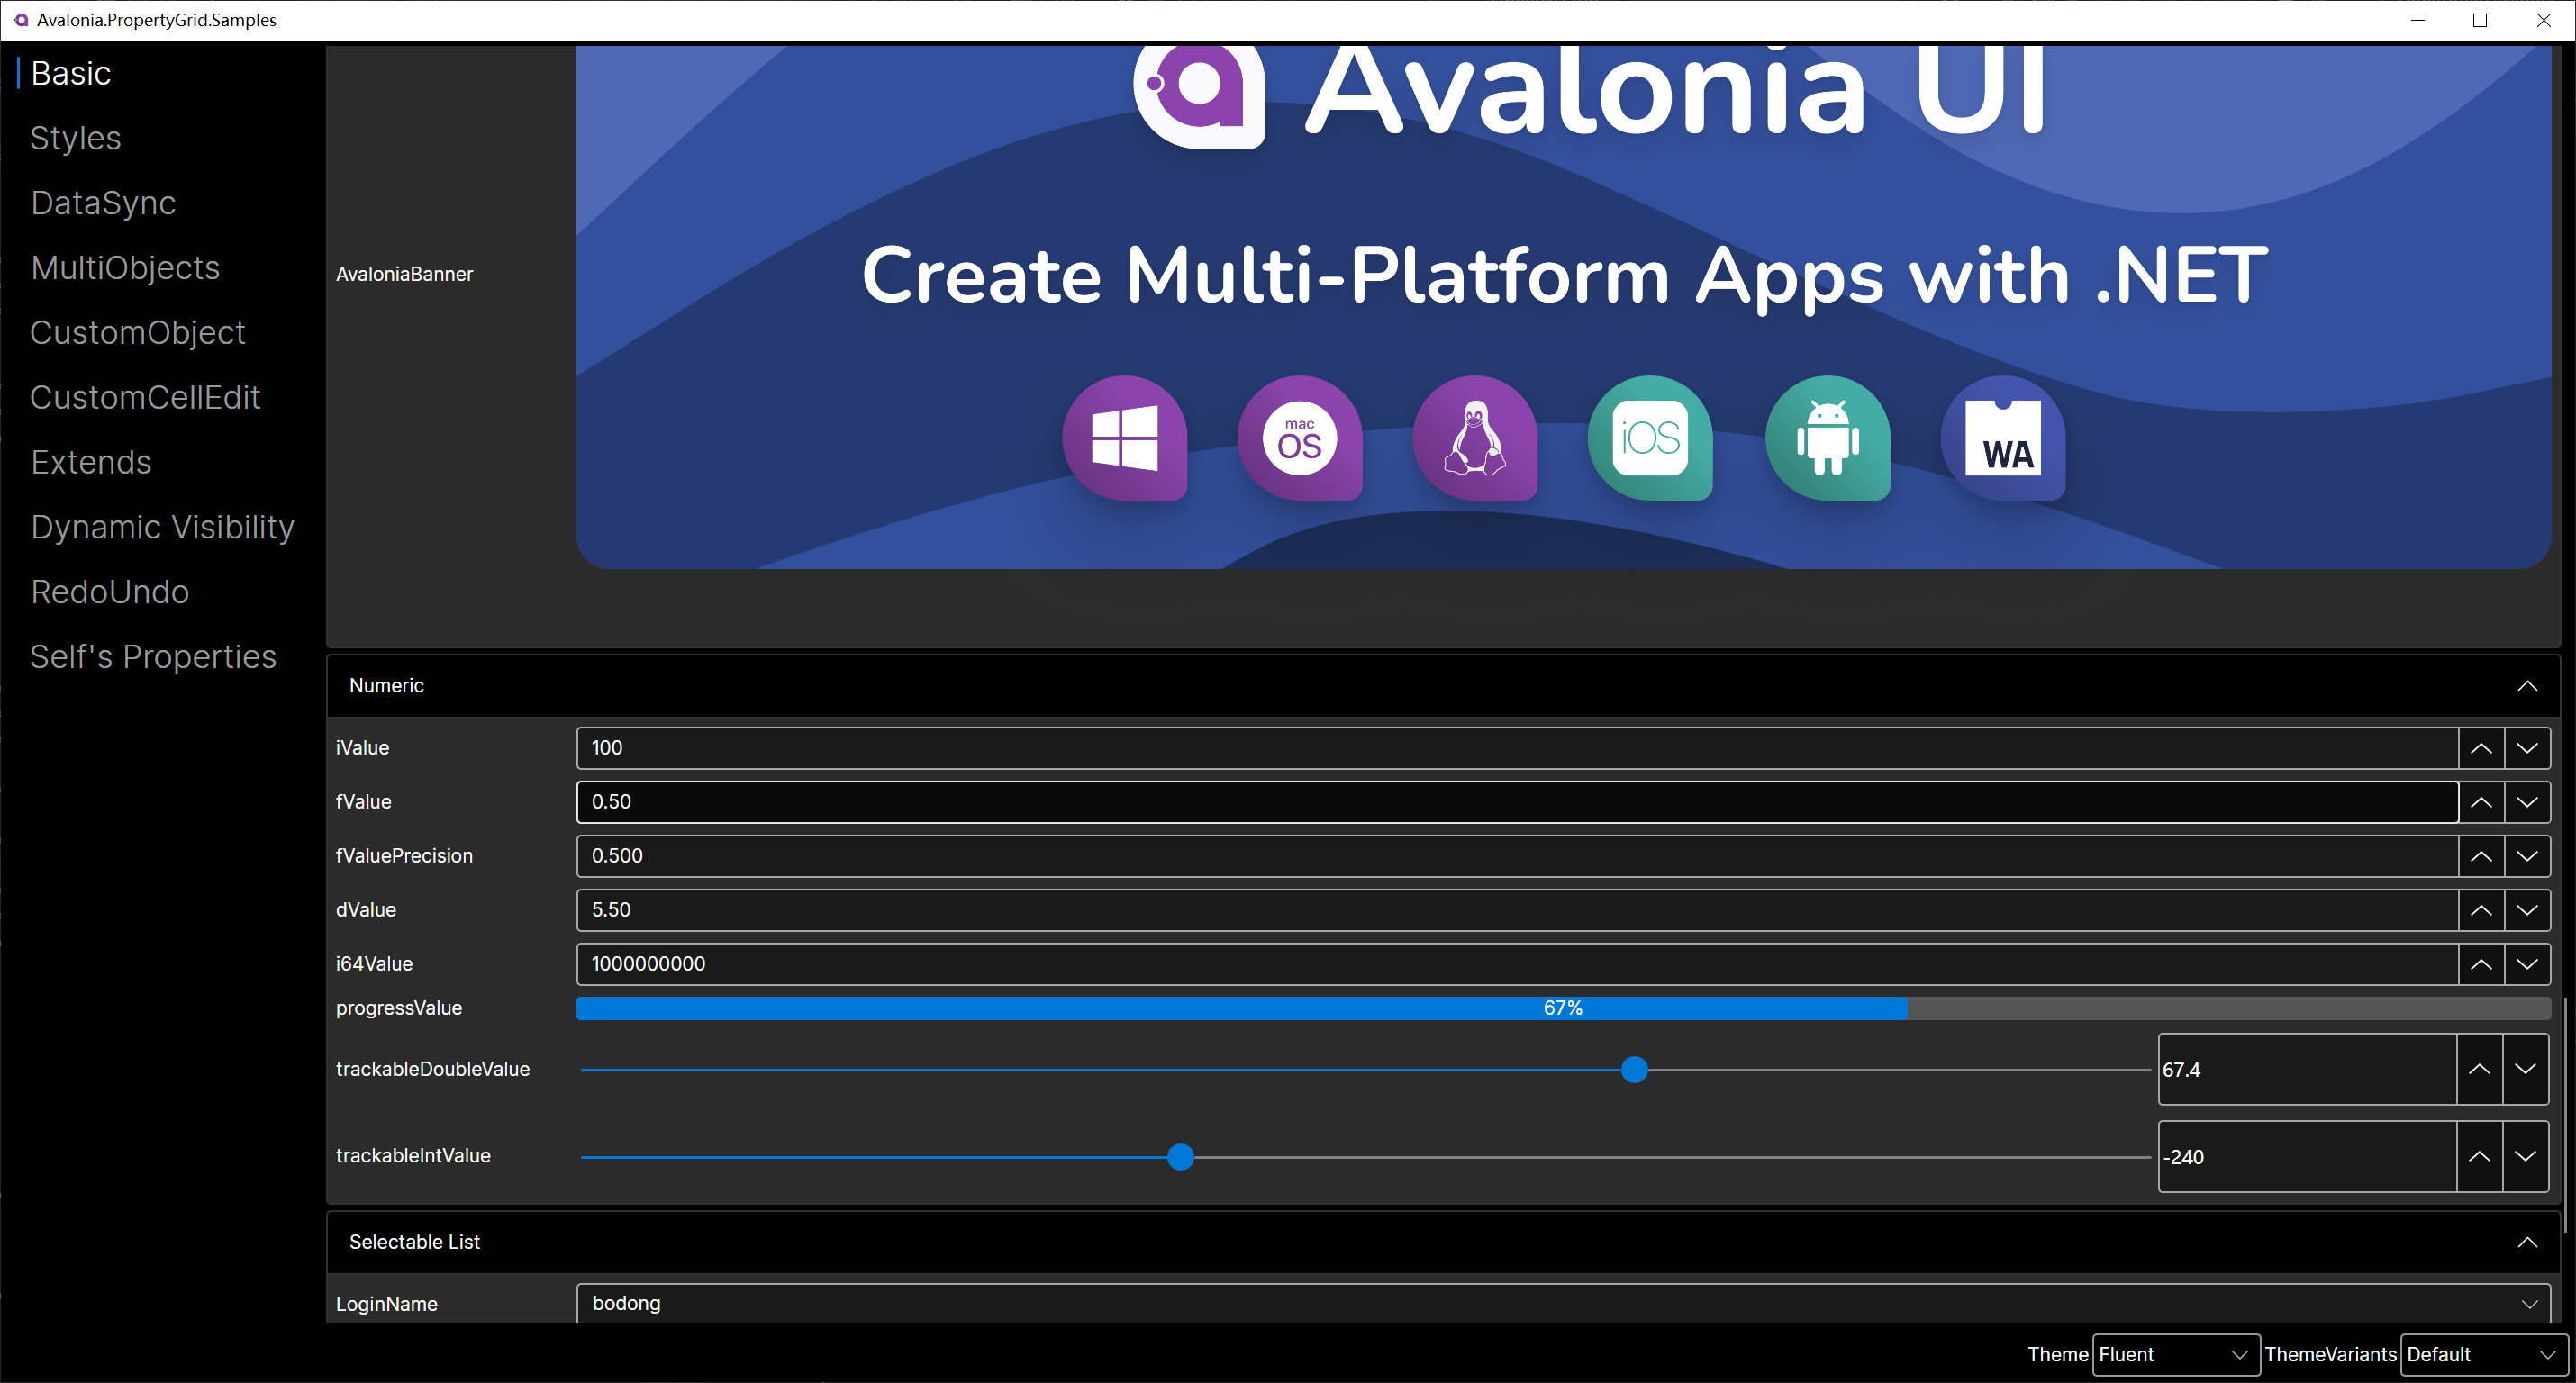Decrease dValue with down spinner
The image size is (2576, 1383).
2527,910
